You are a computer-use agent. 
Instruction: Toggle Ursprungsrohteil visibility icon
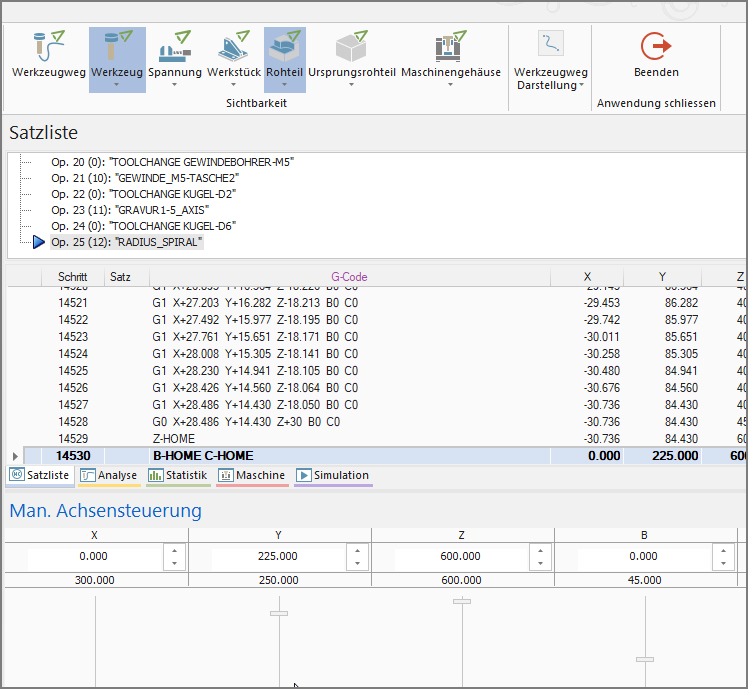click(x=352, y=46)
